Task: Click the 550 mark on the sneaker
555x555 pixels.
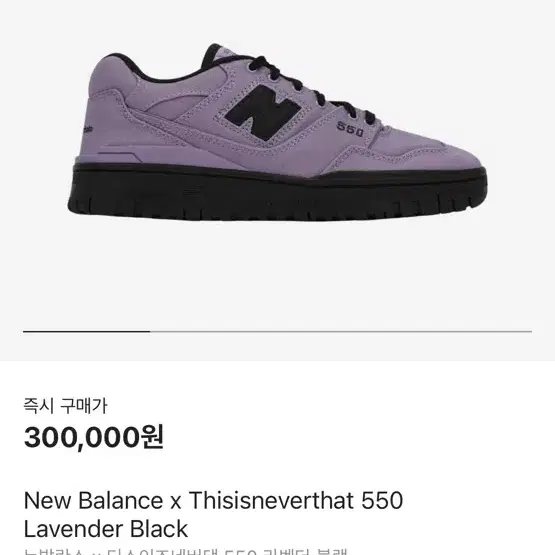Action: point(350,129)
